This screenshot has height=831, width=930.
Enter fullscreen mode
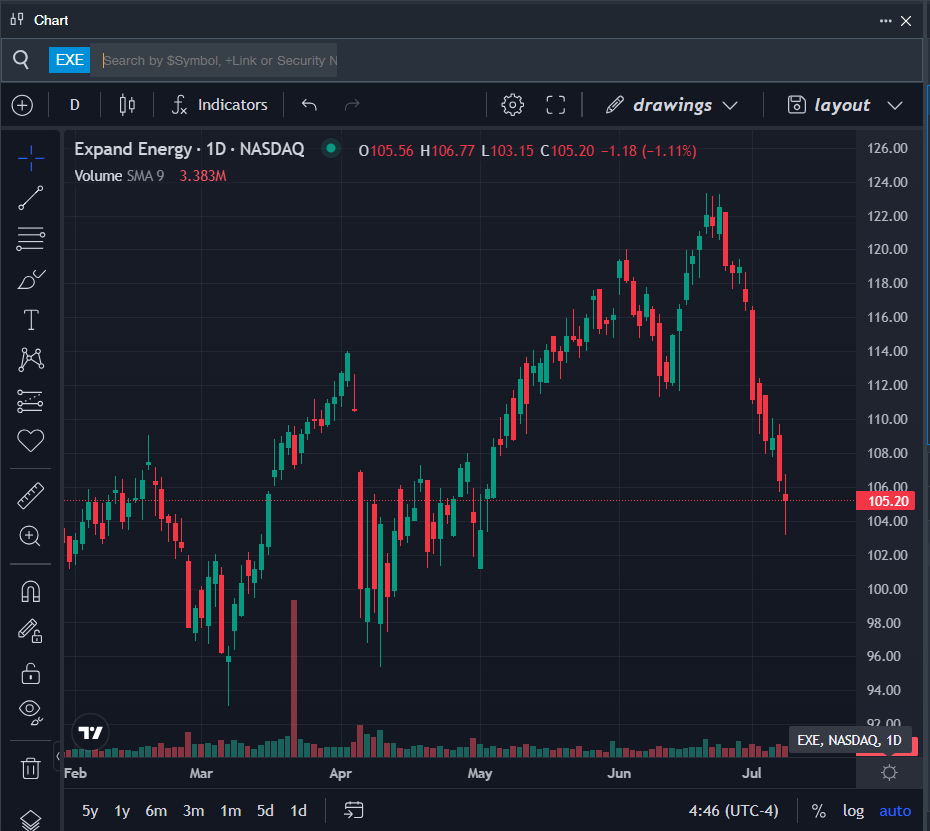[556, 105]
